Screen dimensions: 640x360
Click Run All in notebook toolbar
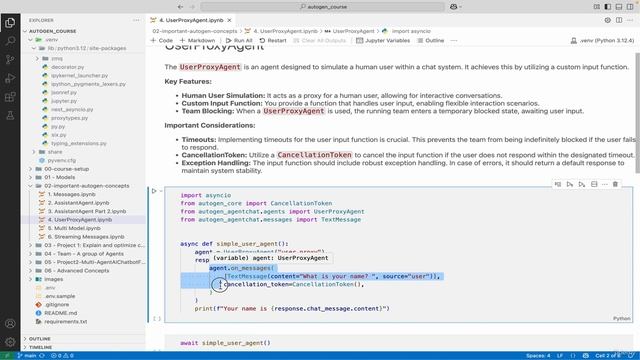[239, 40]
